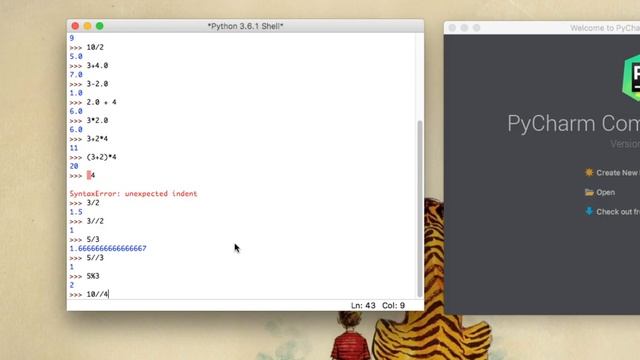
Task: Click Check out from version control link
Action: (x=618, y=211)
